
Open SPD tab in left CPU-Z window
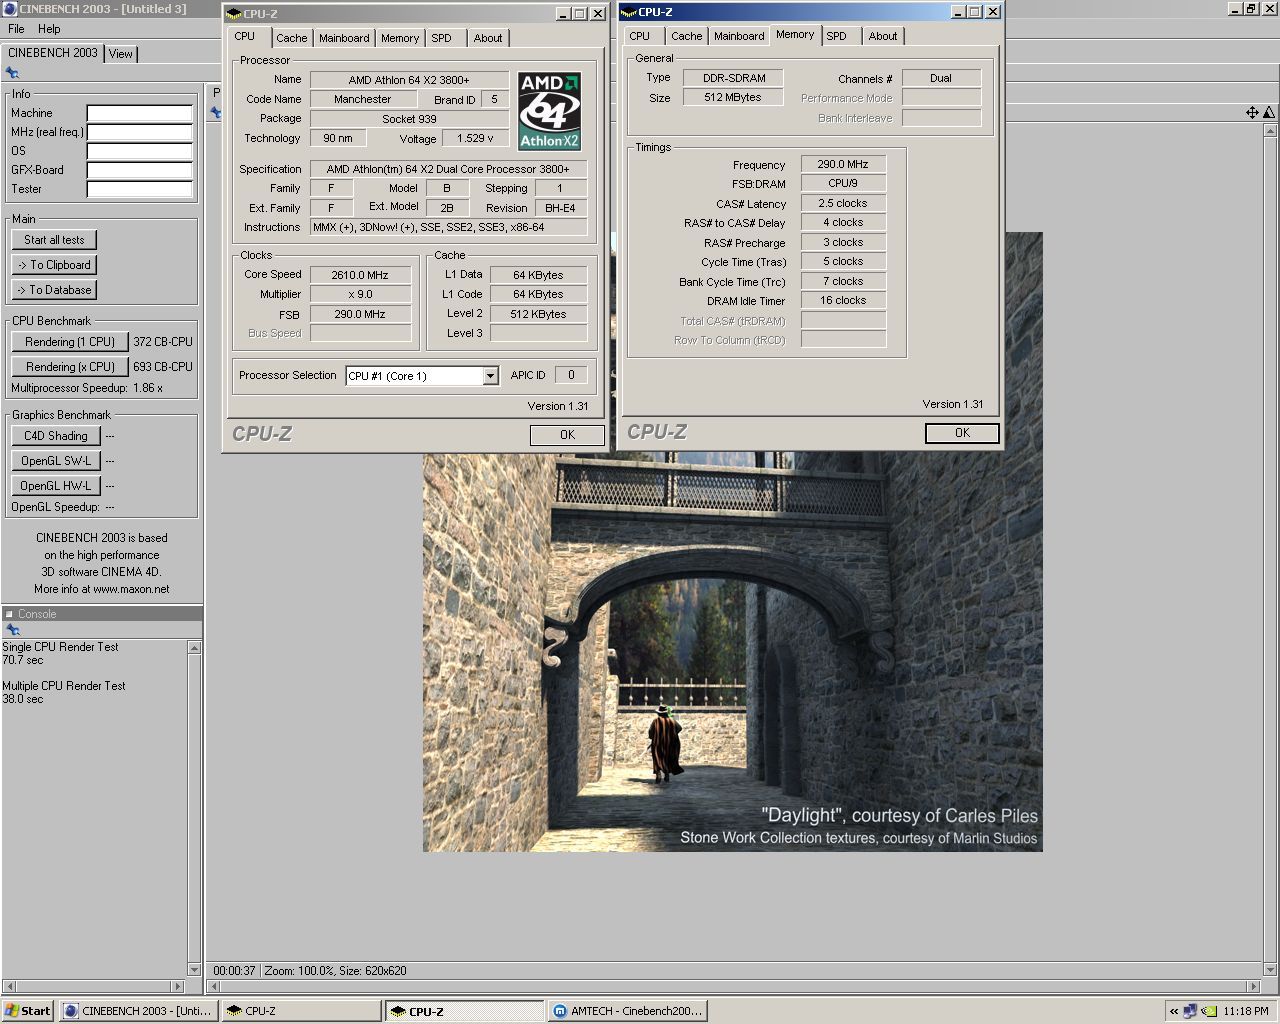[x=442, y=38]
